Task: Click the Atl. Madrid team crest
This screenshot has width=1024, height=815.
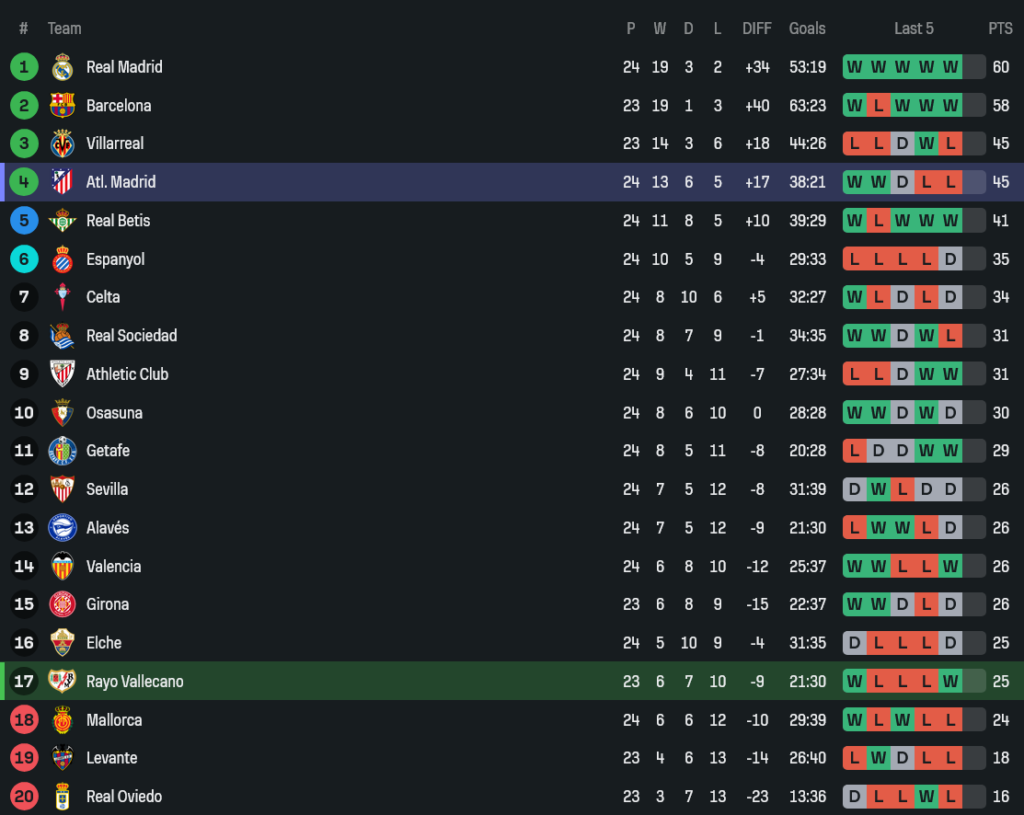Action: pos(62,182)
